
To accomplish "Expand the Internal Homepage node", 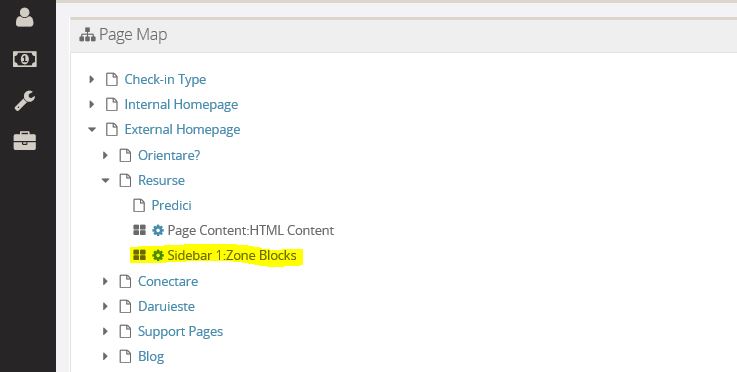I will click(x=92, y=104).
